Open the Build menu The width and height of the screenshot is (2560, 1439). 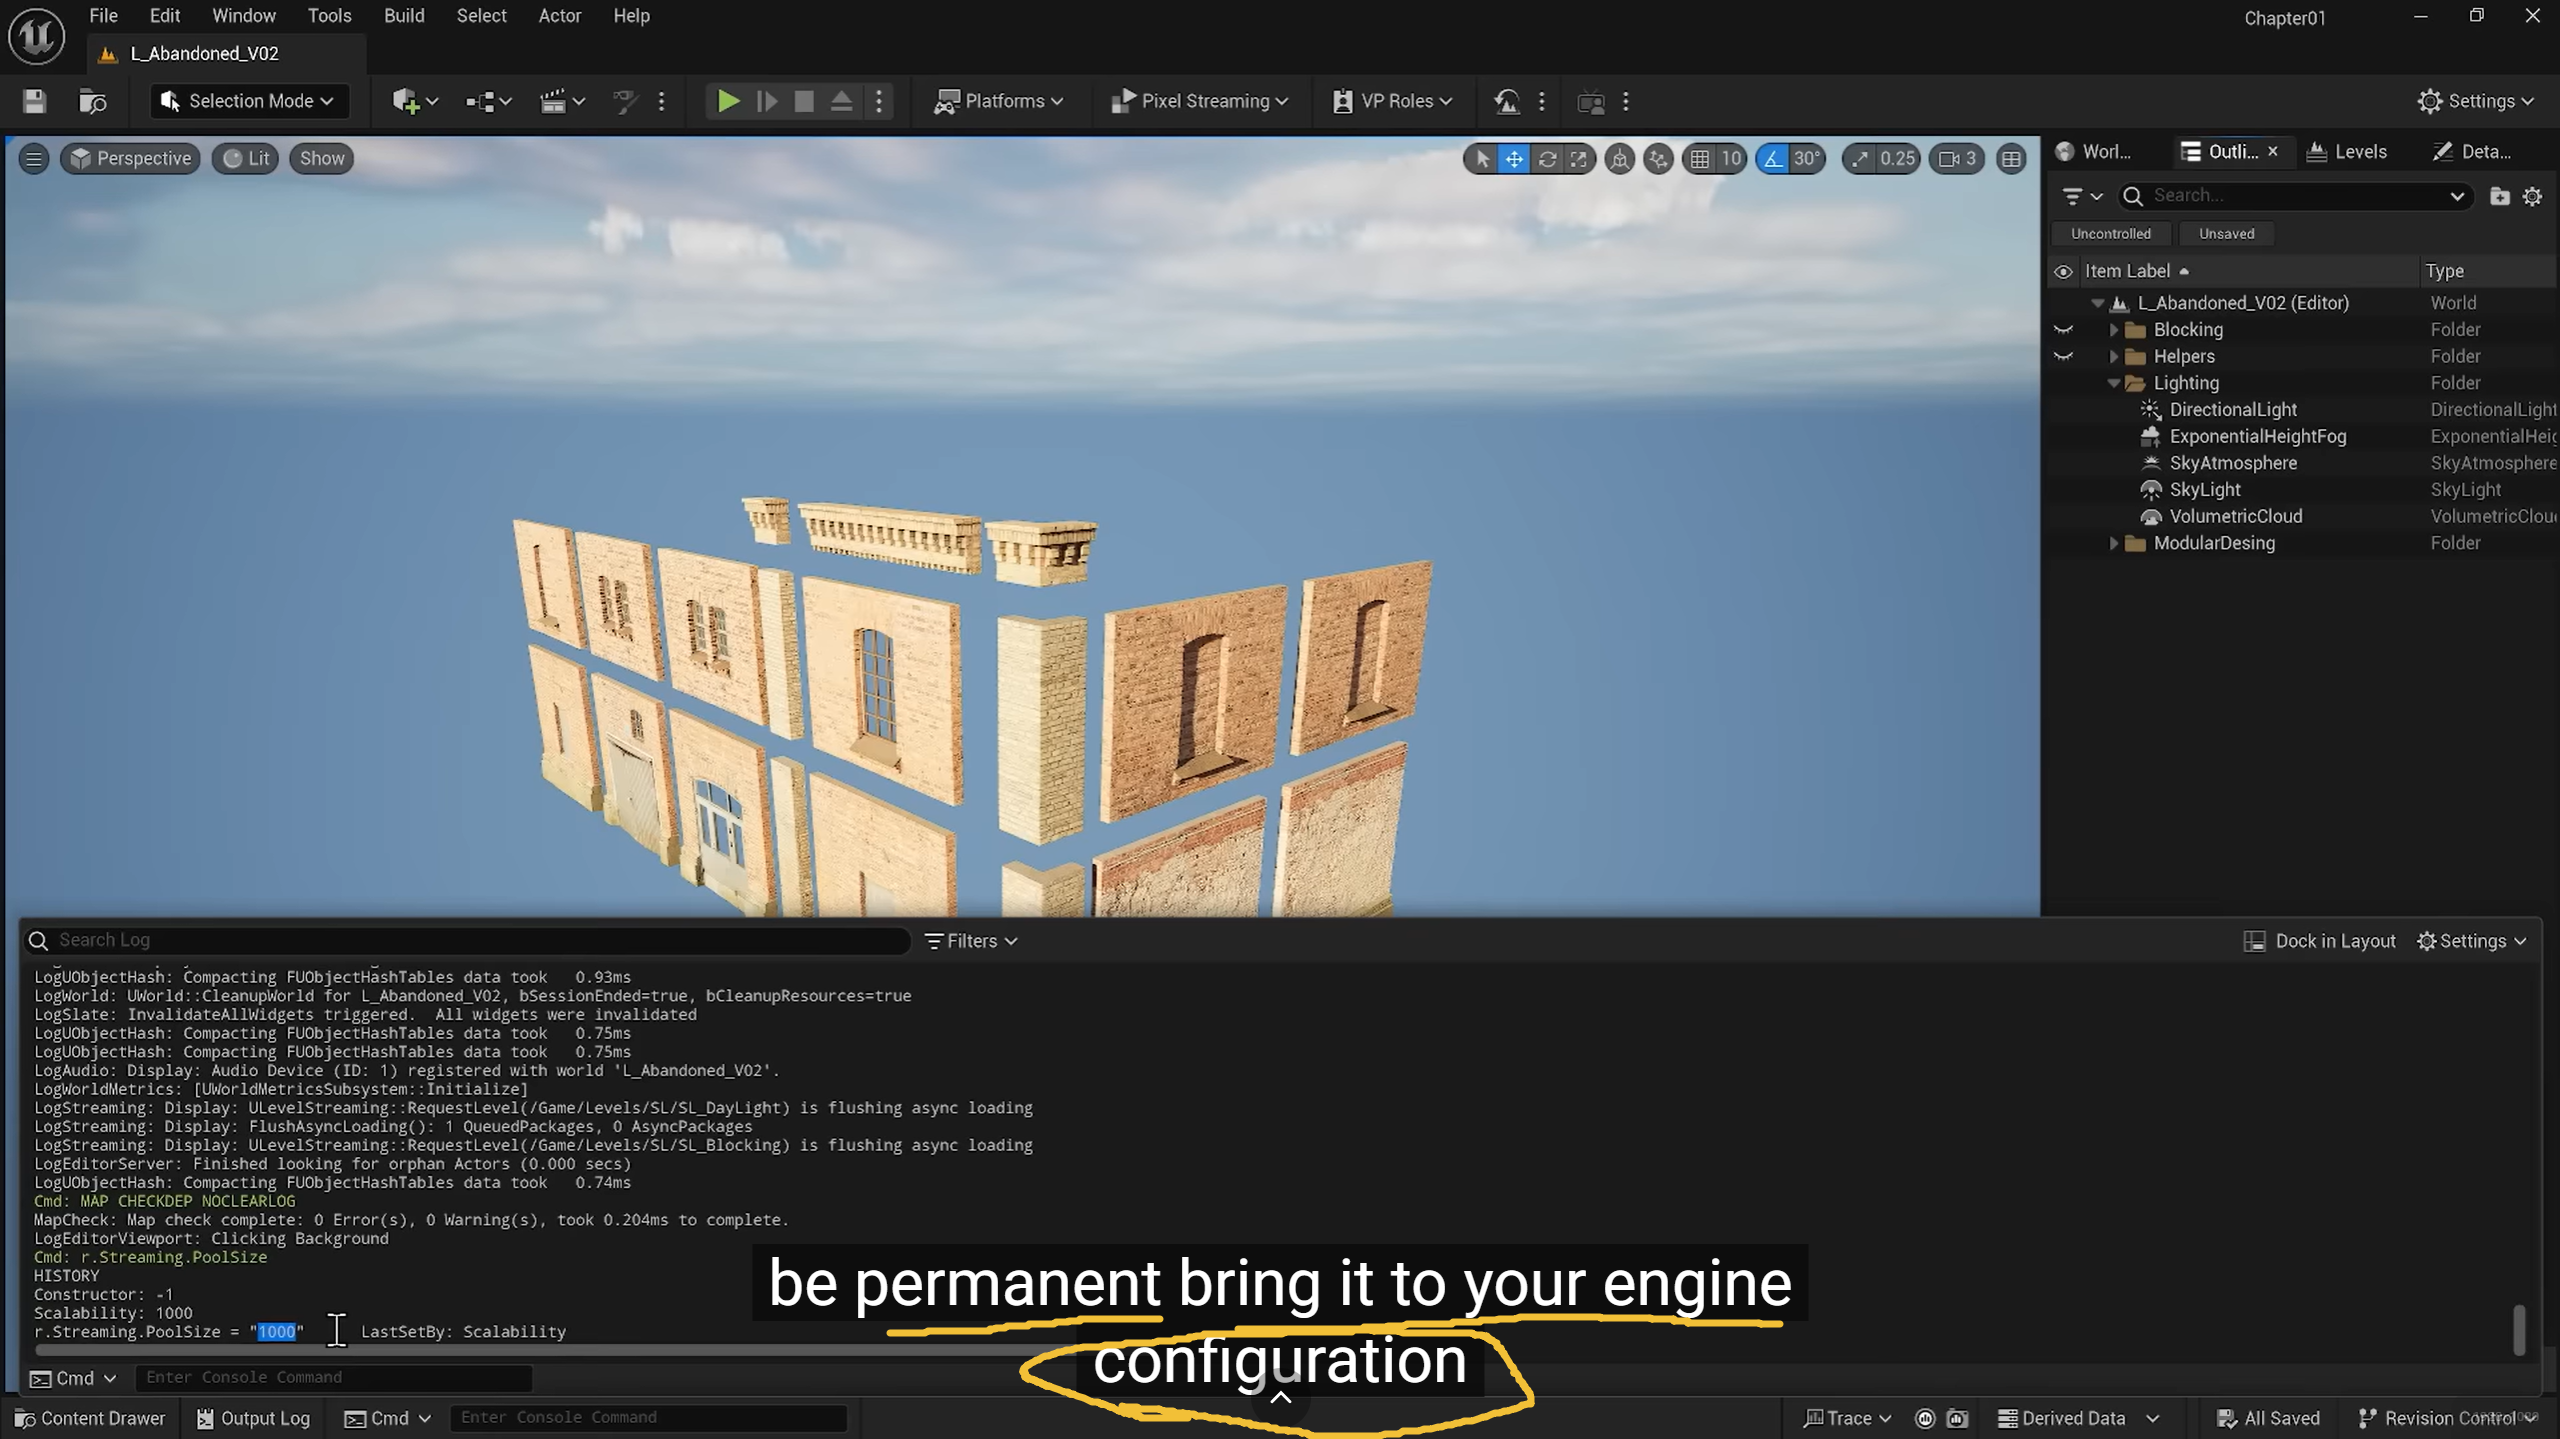[404, 16]
